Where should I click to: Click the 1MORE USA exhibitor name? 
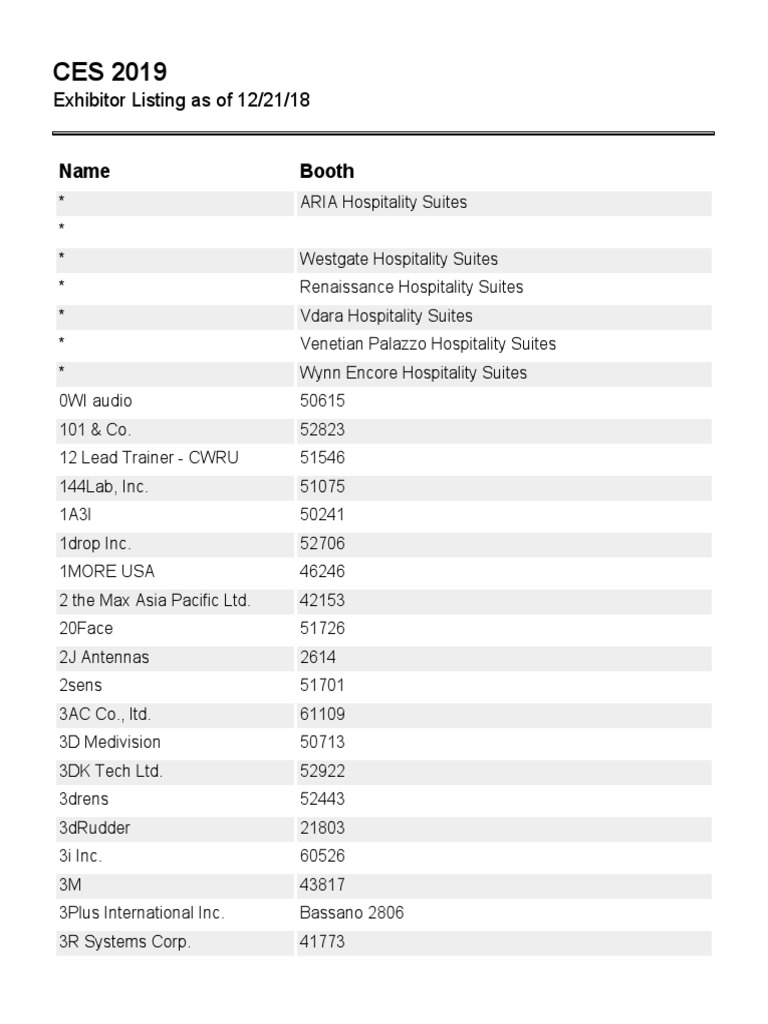click(107, 572)
